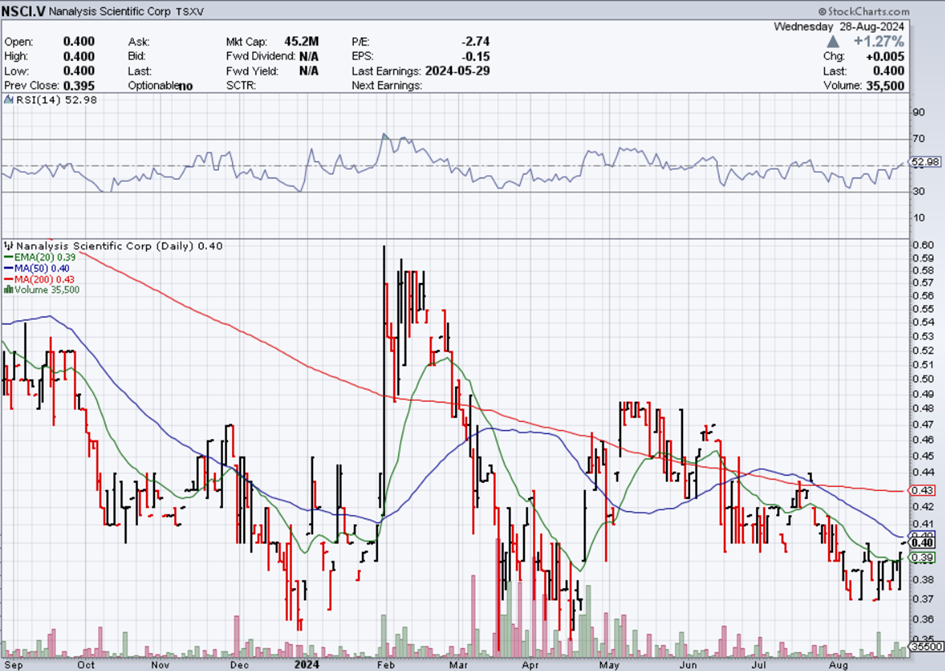Click the Feb month label
The height and width of the screenshot is (671, 945).
click(x=385, y=665)
